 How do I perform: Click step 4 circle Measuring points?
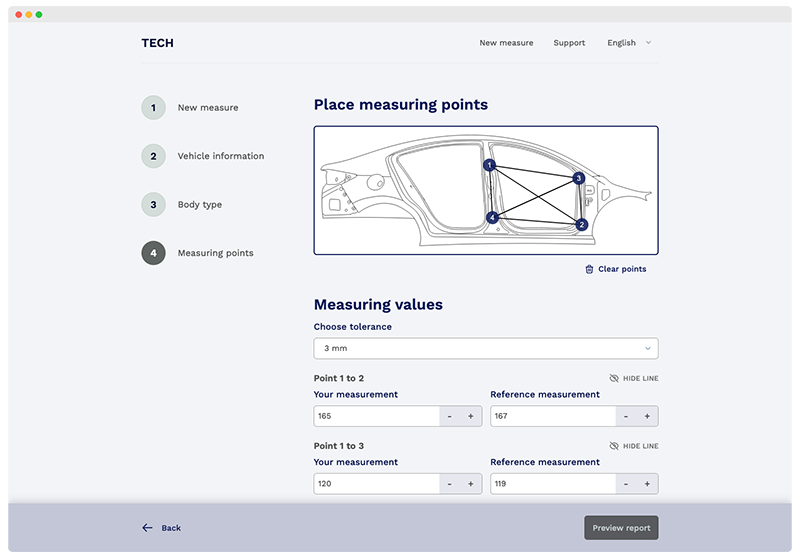pos(154,253)
